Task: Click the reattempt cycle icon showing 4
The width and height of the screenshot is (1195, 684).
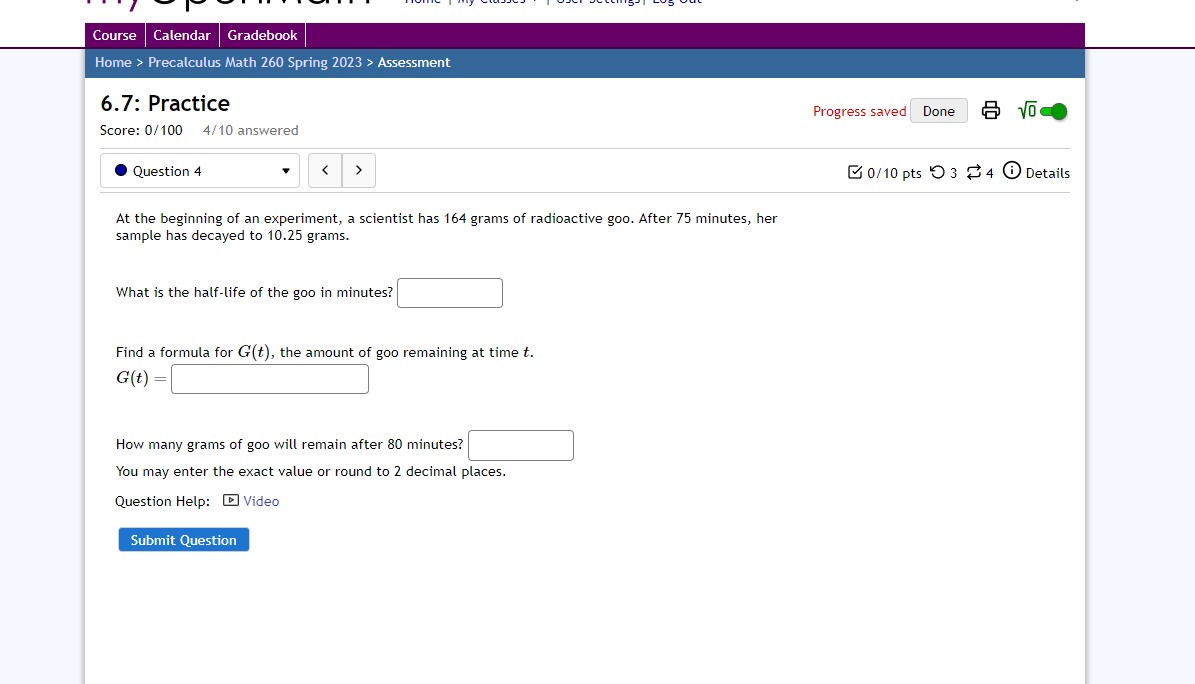Action: (x=975, y=172)
